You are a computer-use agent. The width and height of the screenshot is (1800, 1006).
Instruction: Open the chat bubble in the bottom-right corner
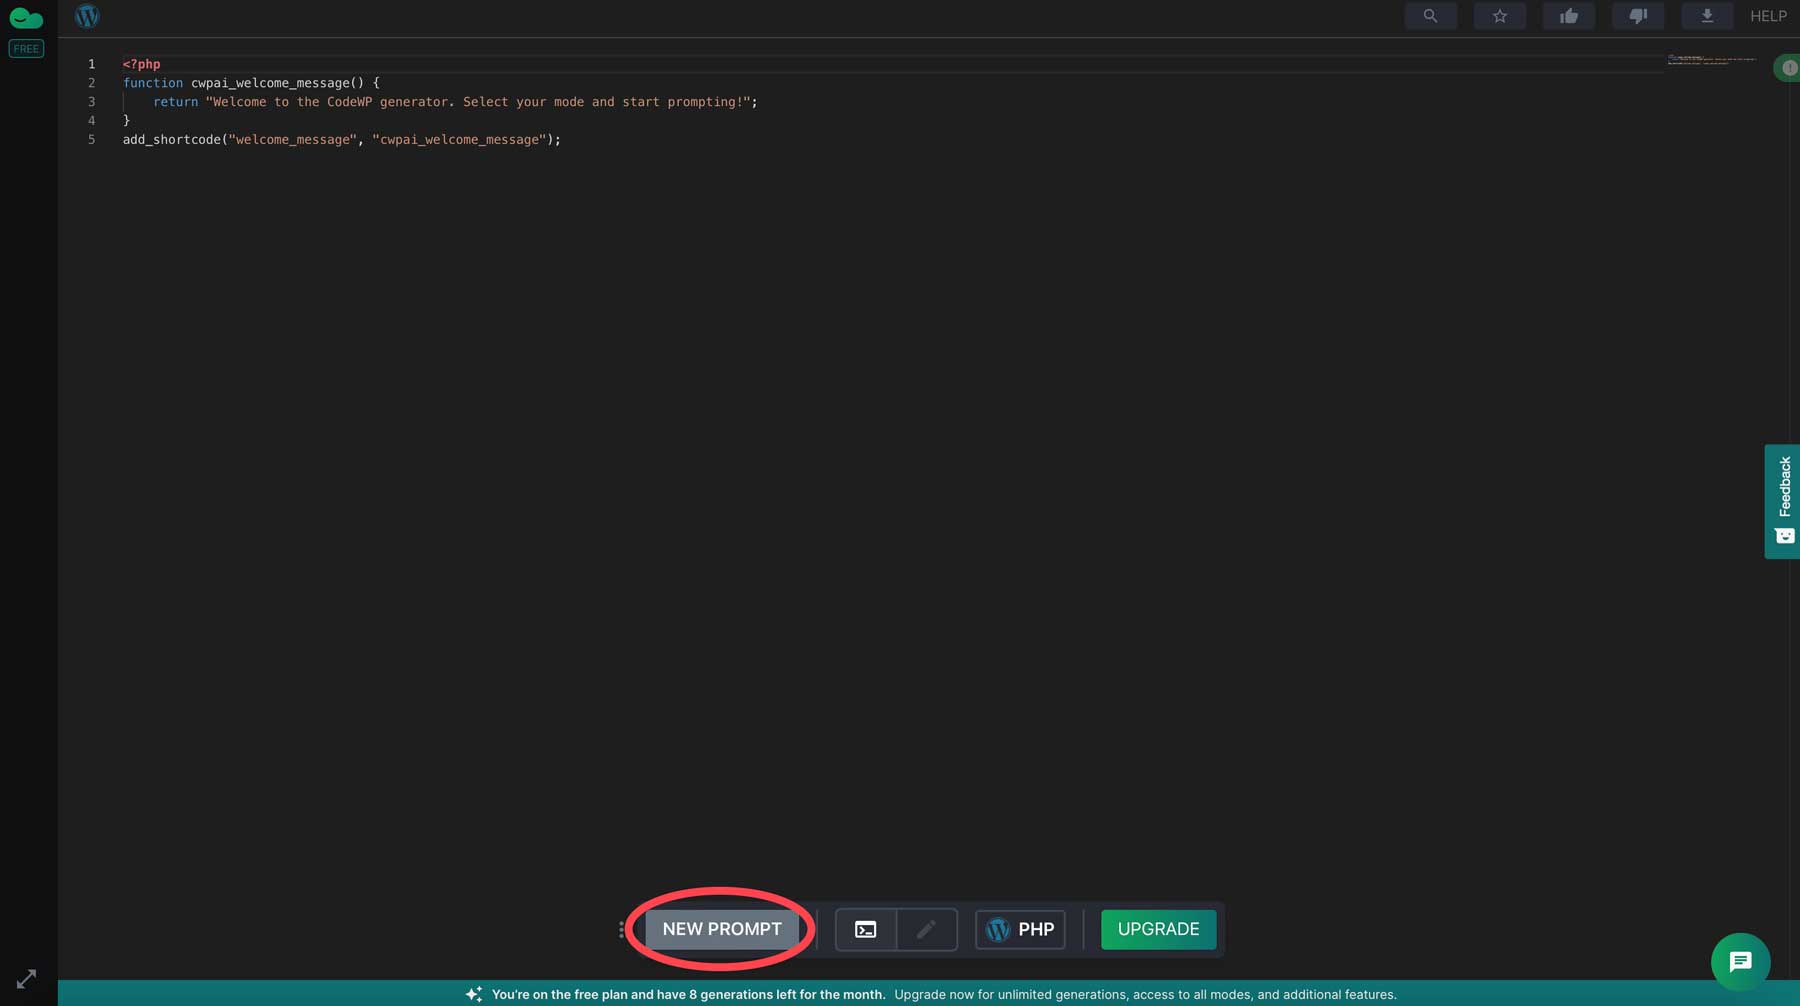pos(1740,962)
